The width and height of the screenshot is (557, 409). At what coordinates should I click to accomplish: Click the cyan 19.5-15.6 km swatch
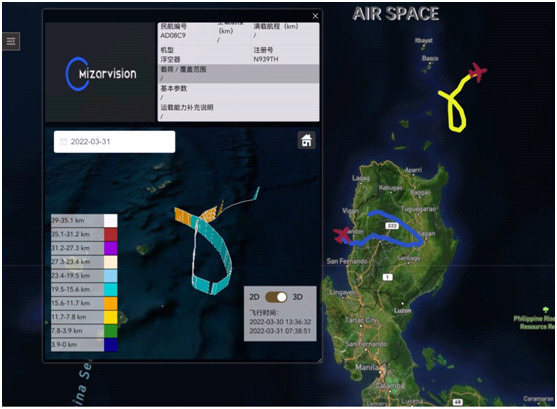(110, 290)
